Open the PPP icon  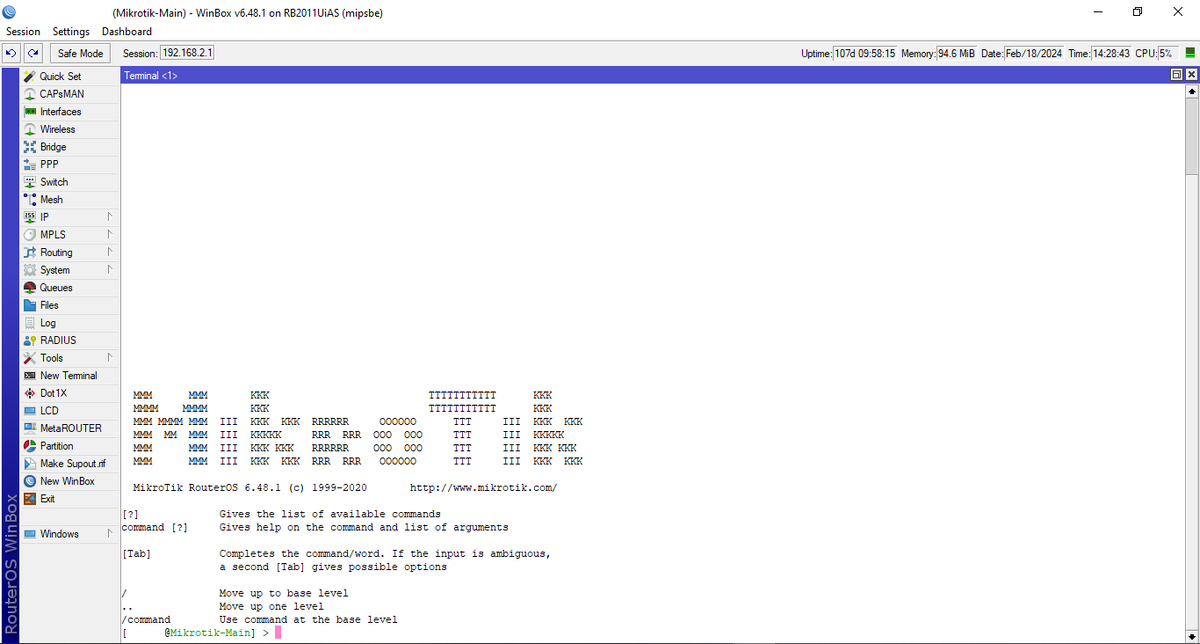30,164
